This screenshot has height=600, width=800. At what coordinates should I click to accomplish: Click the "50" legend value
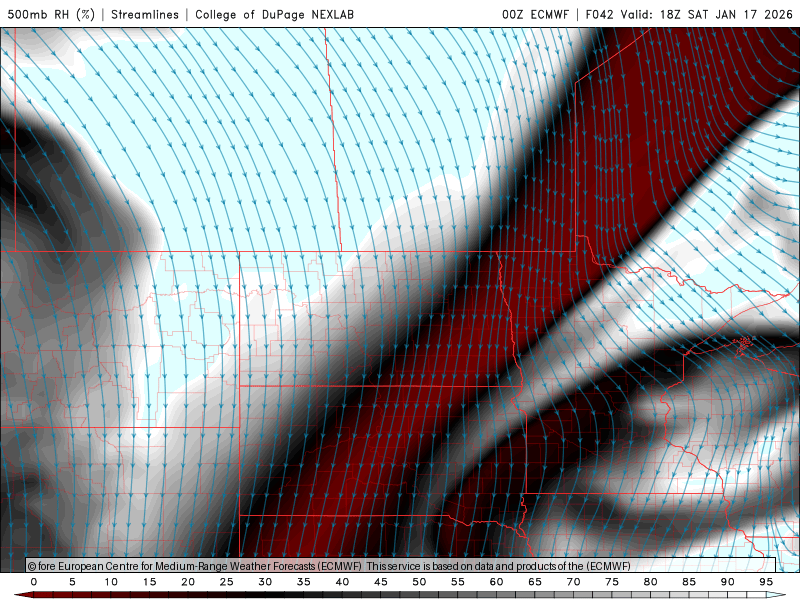[x=419, y=582]
